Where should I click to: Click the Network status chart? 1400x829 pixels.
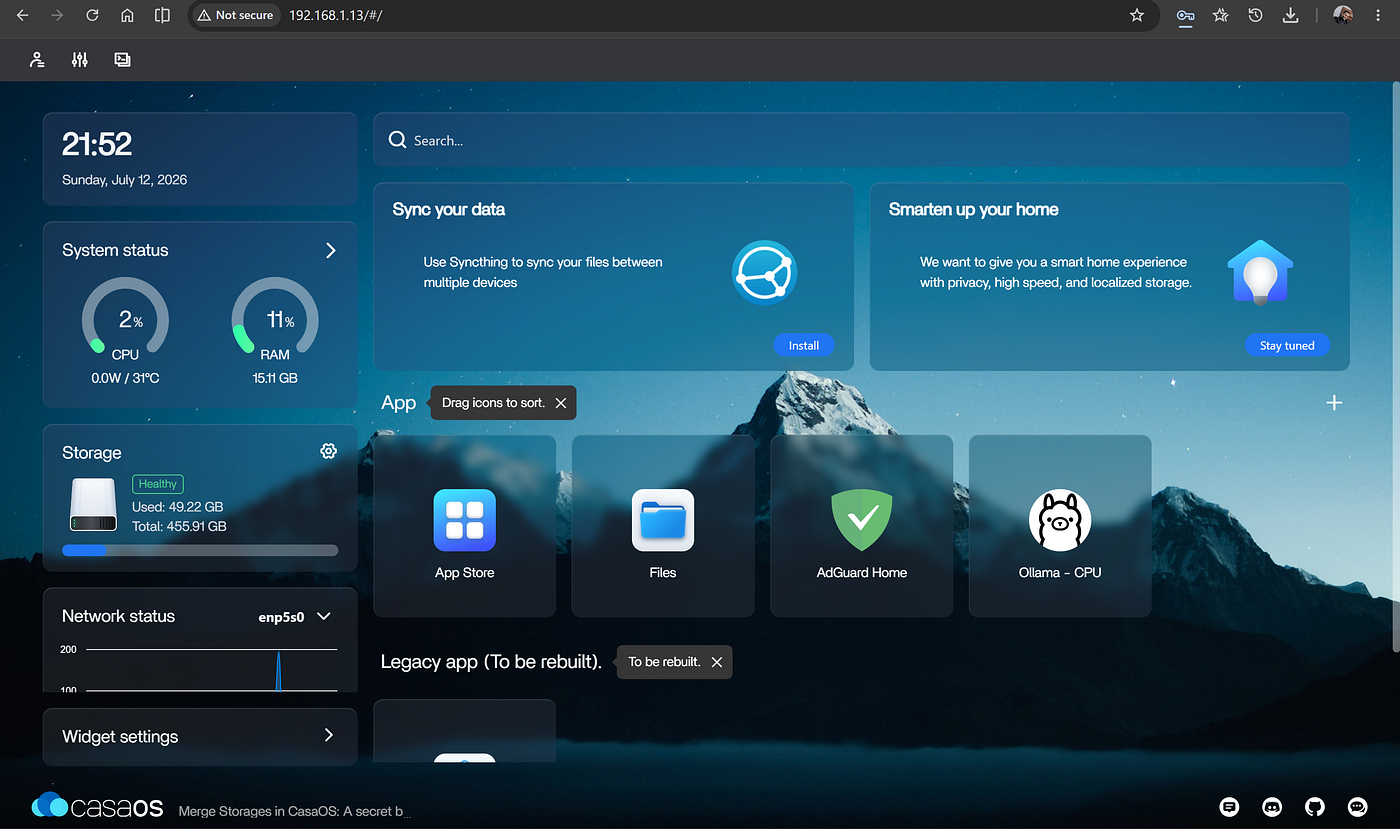200,666
